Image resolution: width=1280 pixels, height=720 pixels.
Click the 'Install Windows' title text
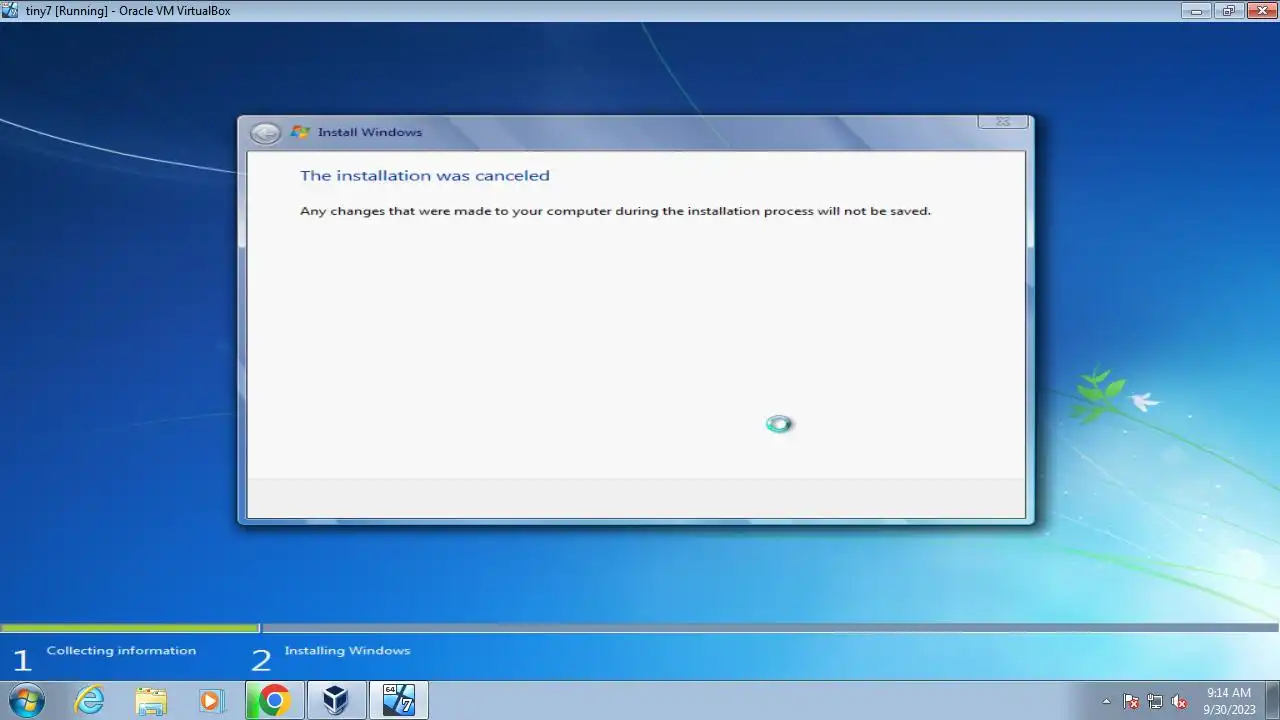point(370,132)
